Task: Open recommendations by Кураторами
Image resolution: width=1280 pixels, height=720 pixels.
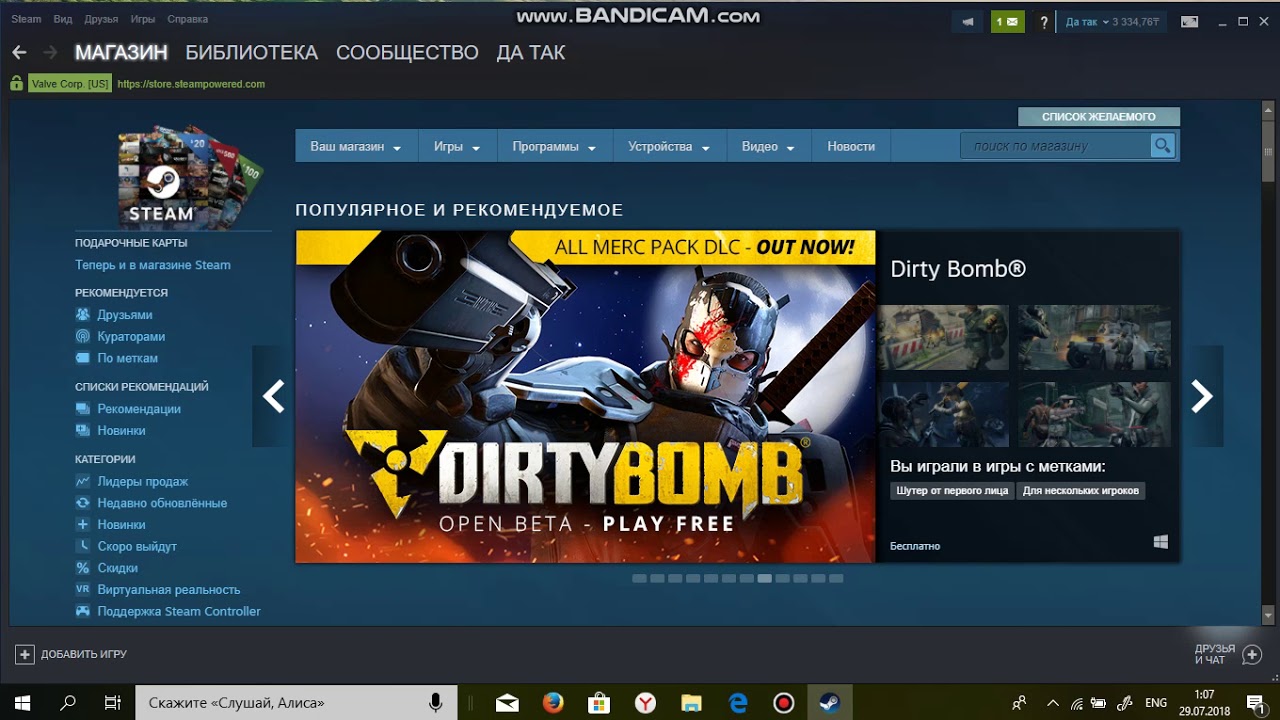Action: point(131,337)
